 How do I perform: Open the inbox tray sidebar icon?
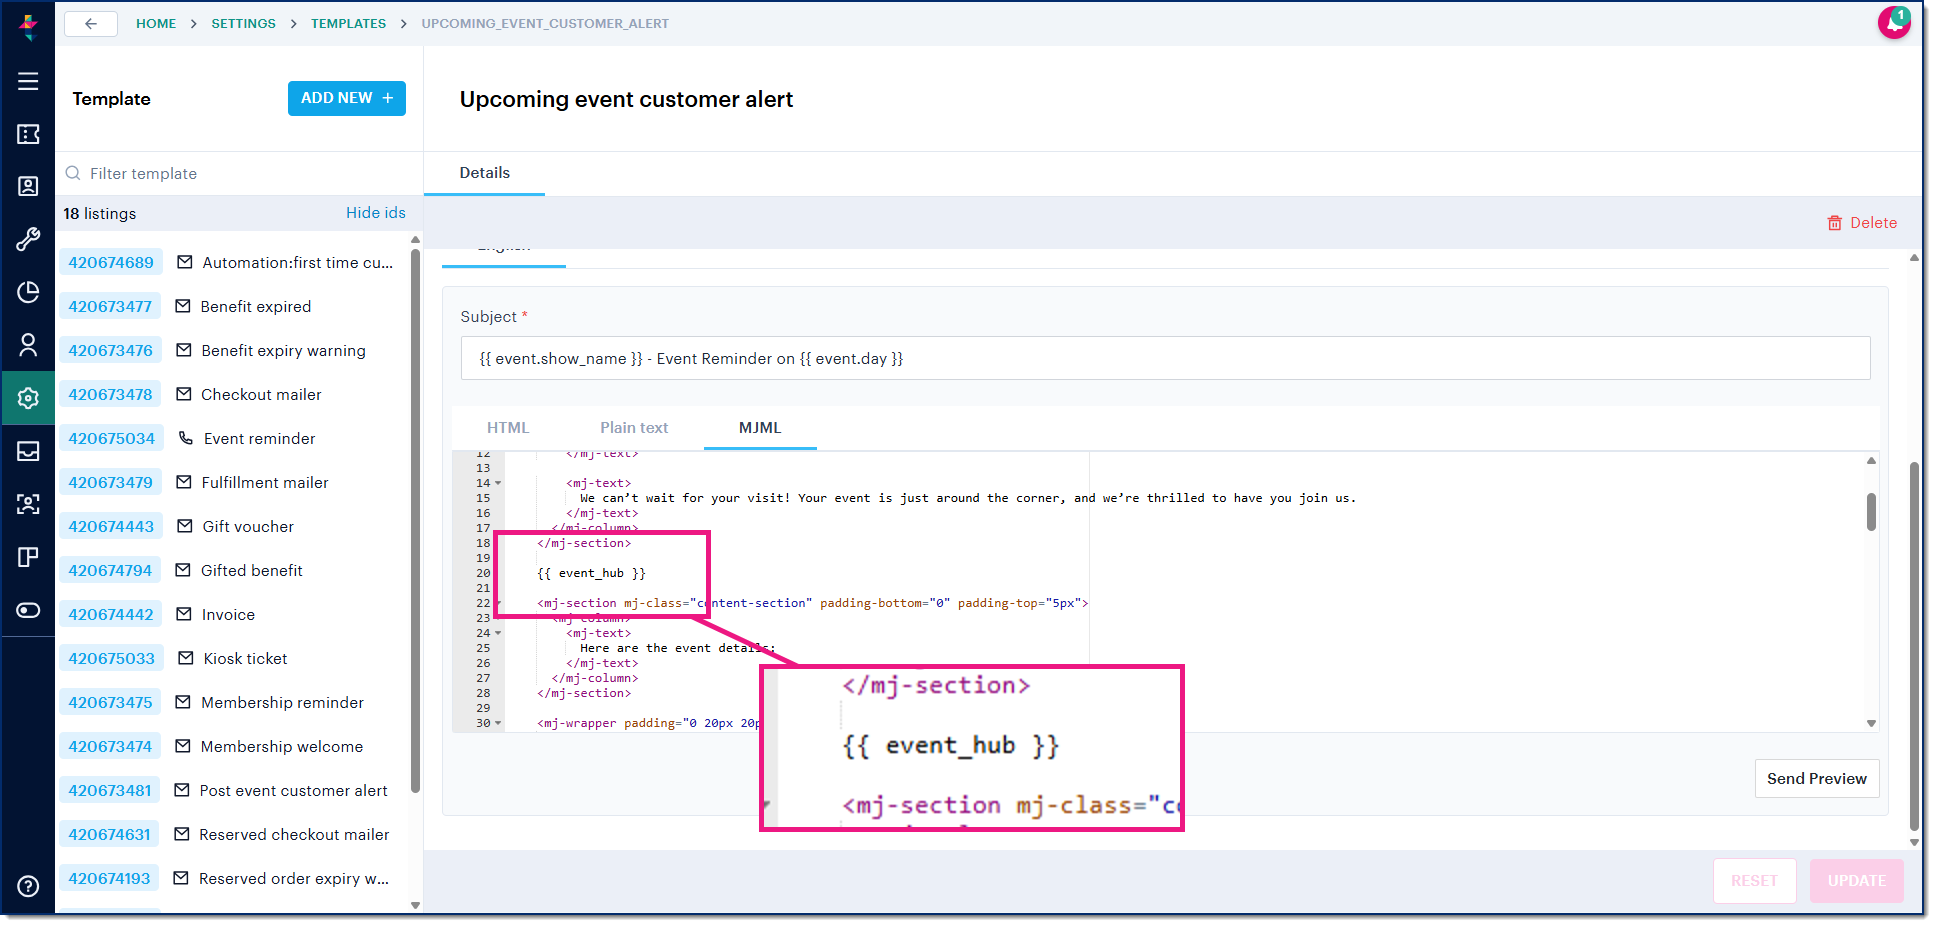coord(28,451)
